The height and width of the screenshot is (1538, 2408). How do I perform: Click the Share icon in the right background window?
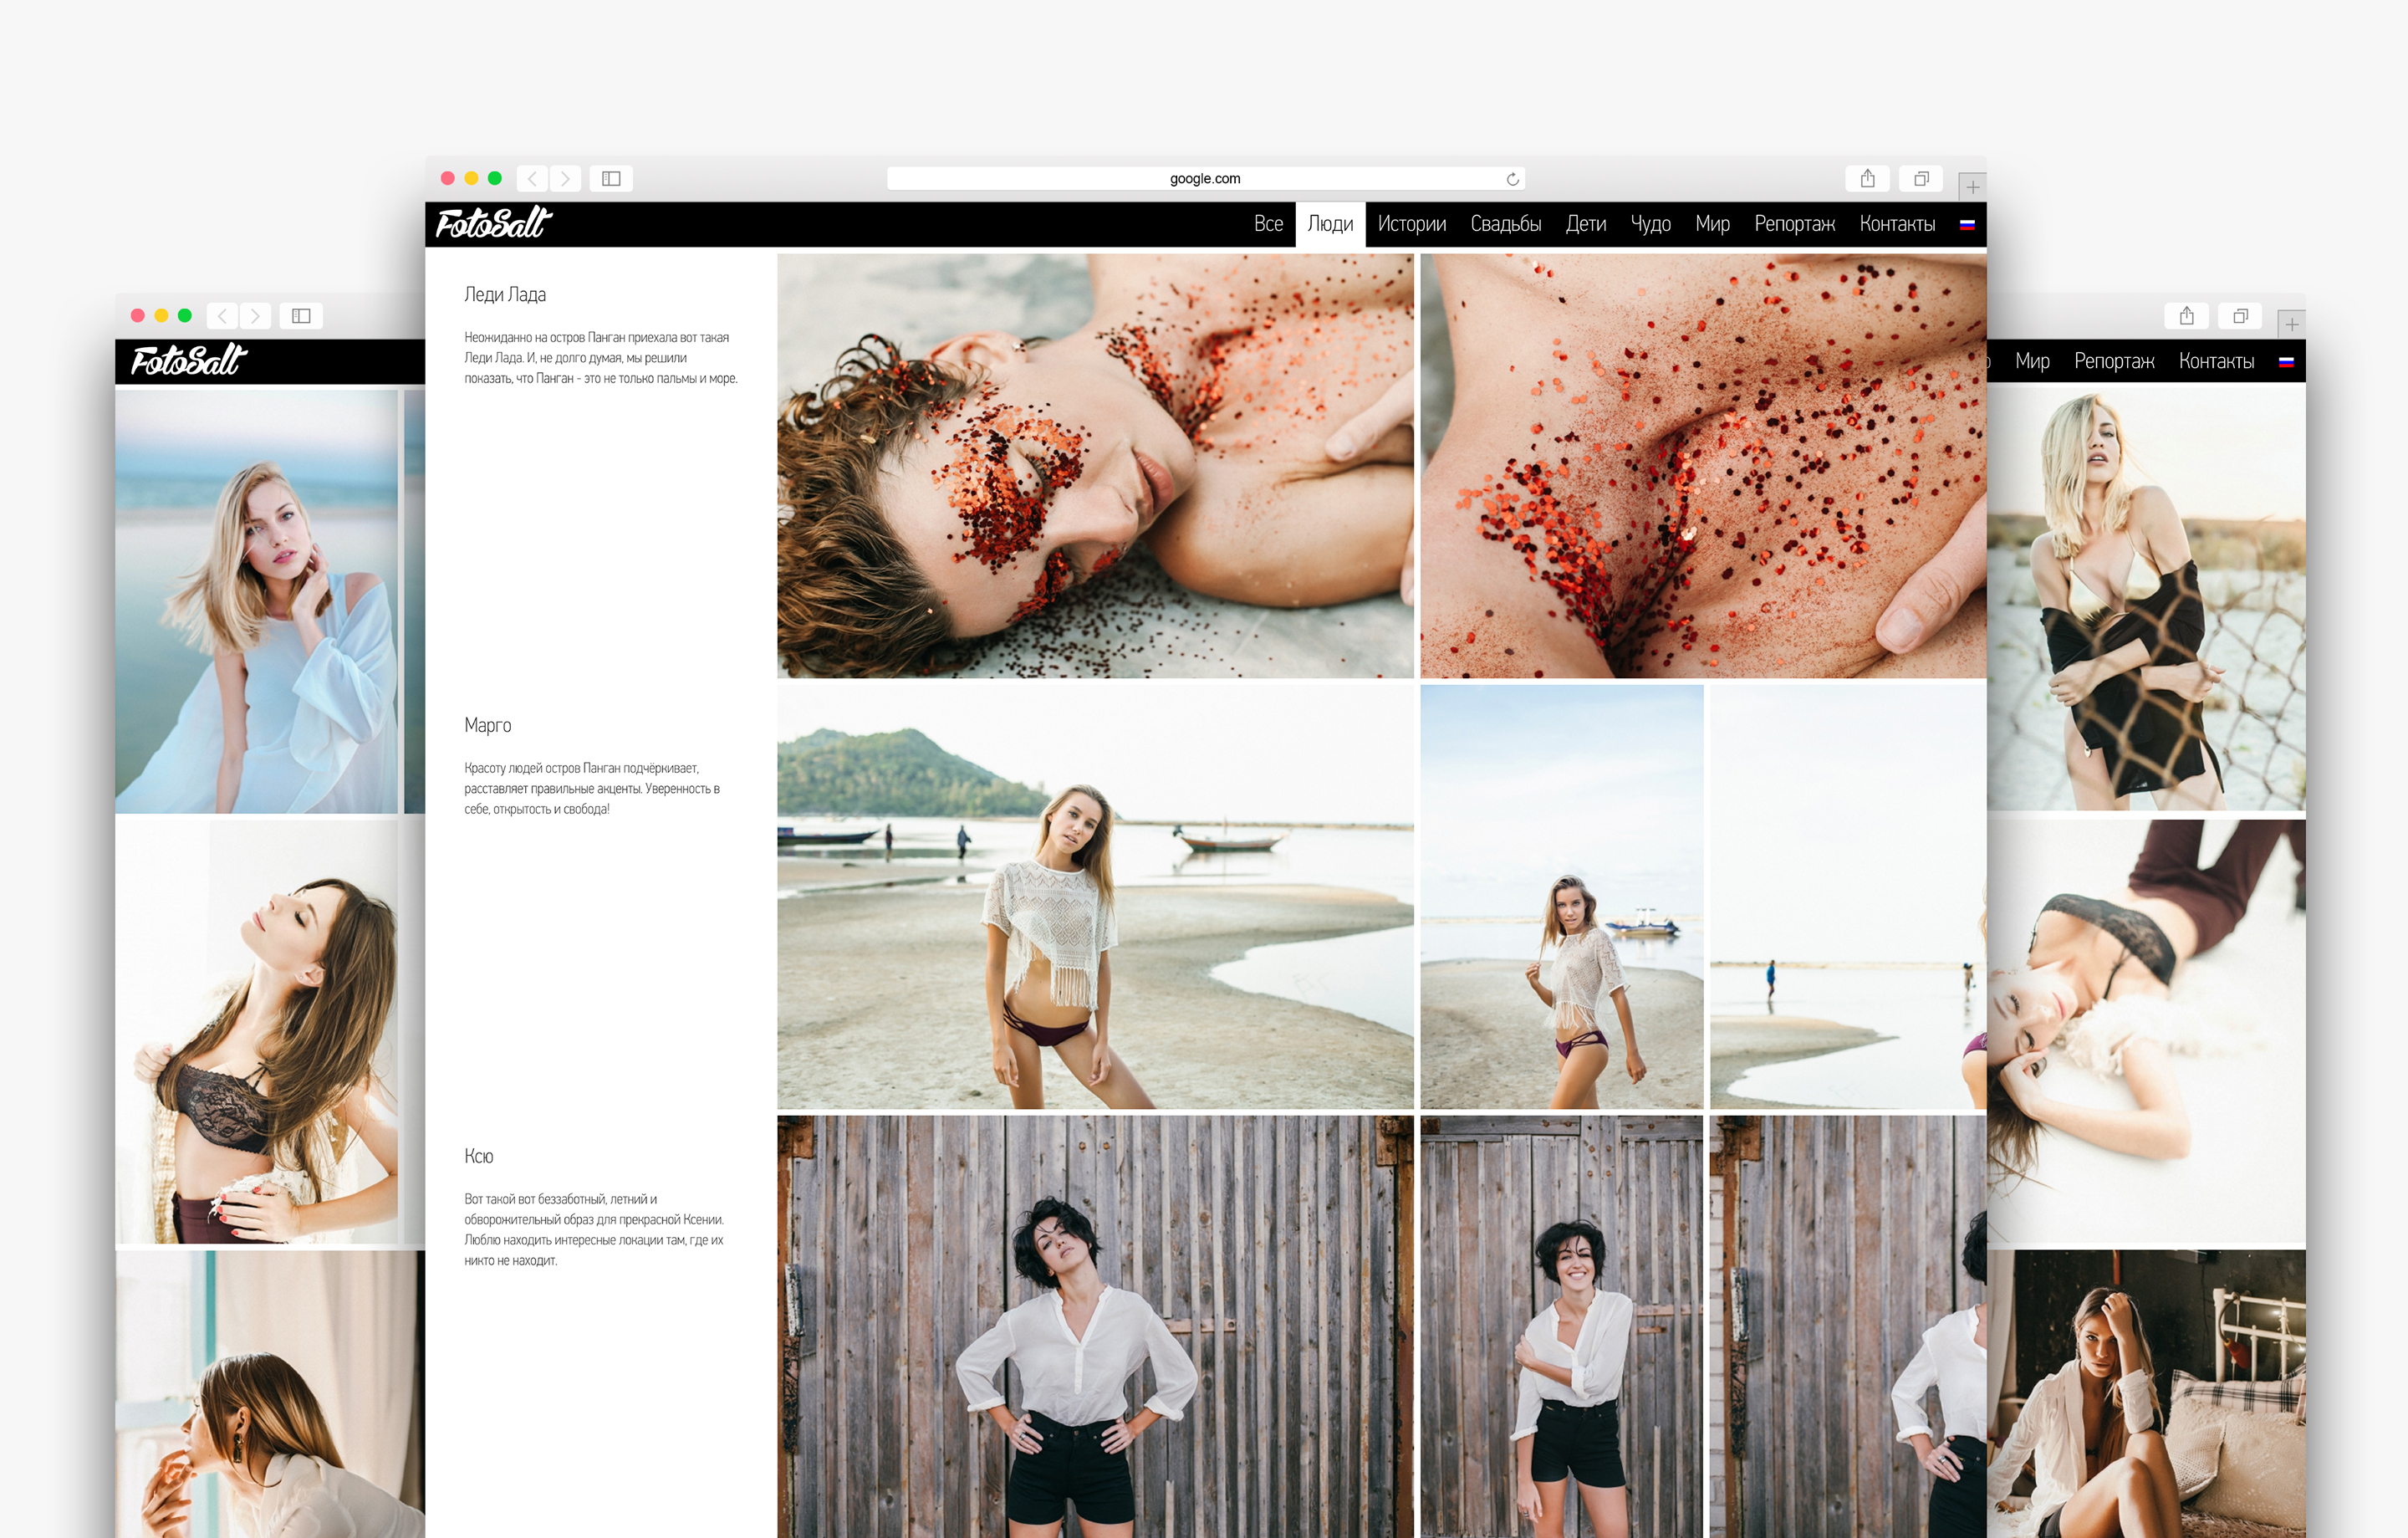[x=2186, y=316]
